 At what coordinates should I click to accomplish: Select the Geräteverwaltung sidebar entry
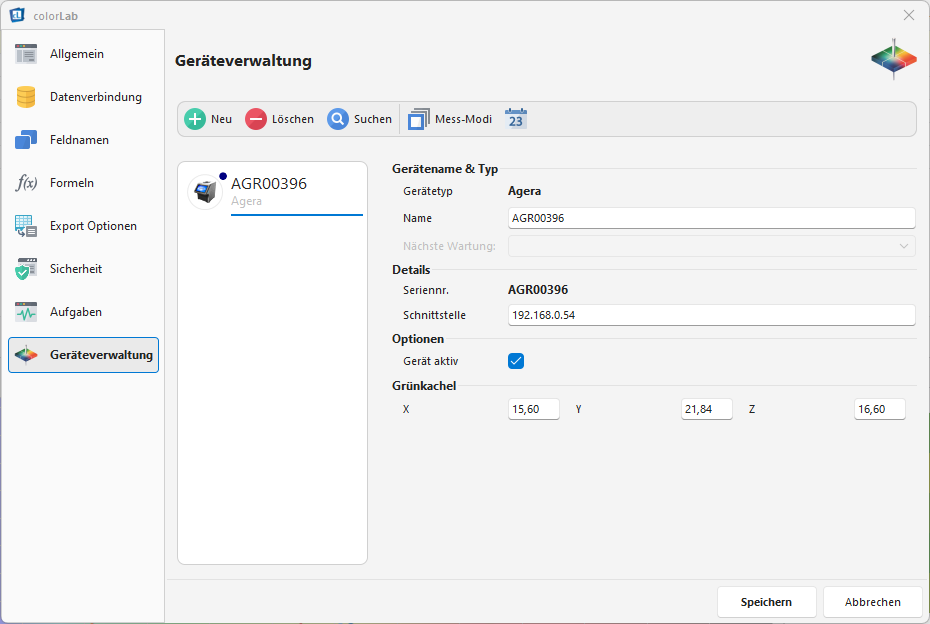tap(83, 354)
